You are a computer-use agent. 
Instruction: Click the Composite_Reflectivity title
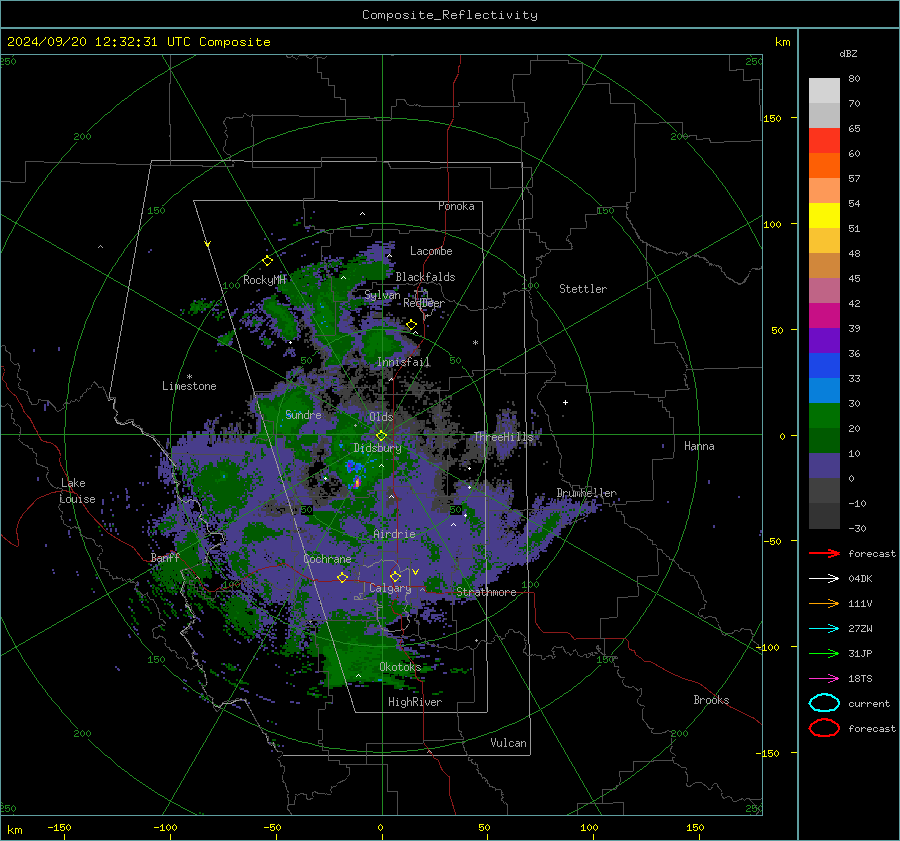[450, 15]
